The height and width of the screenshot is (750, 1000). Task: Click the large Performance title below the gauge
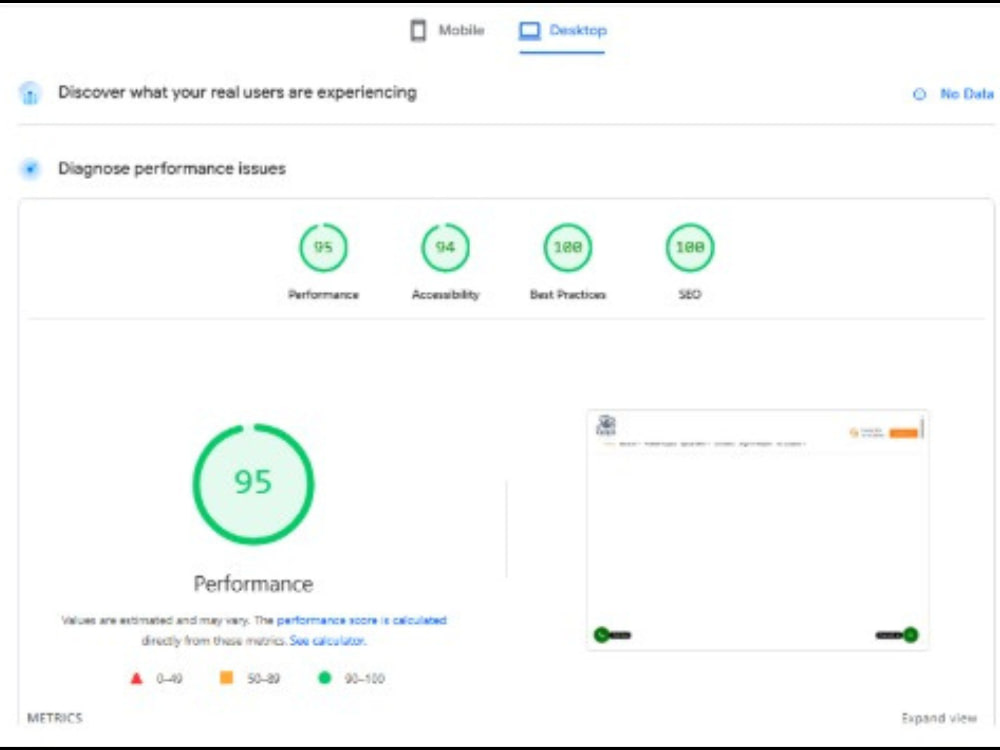(253, 584)
